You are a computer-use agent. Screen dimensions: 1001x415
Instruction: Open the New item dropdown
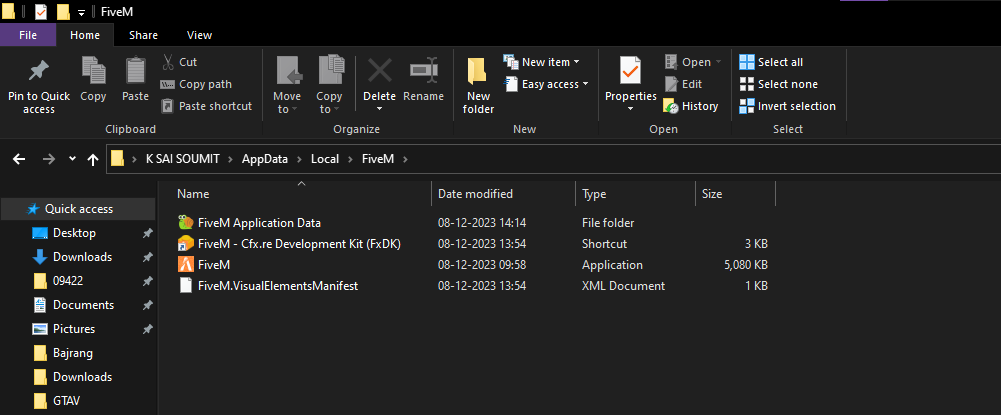click(545, 62)
